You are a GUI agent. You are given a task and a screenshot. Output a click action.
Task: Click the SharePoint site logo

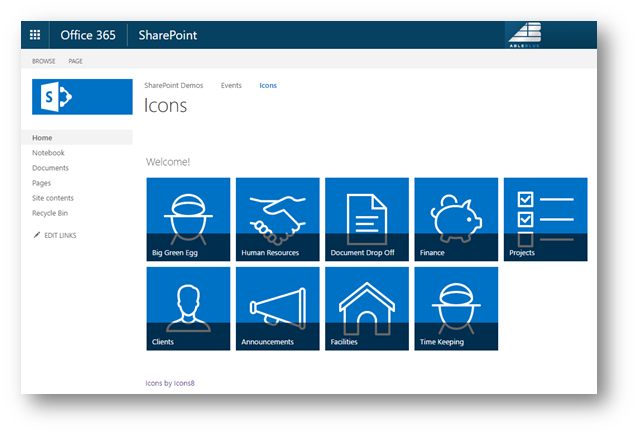point(82,97)
